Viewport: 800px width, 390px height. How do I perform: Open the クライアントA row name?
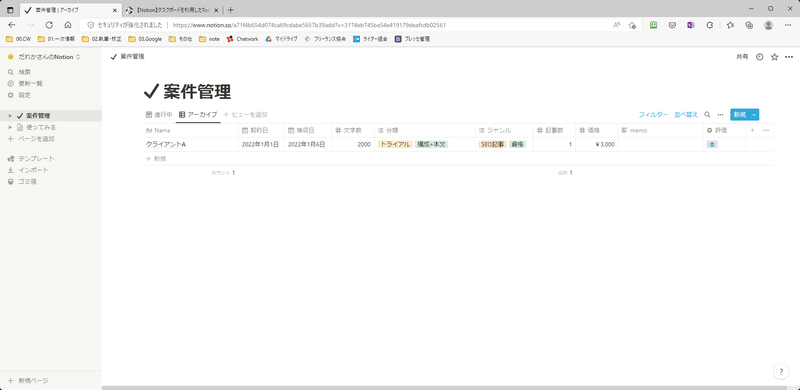166,144
